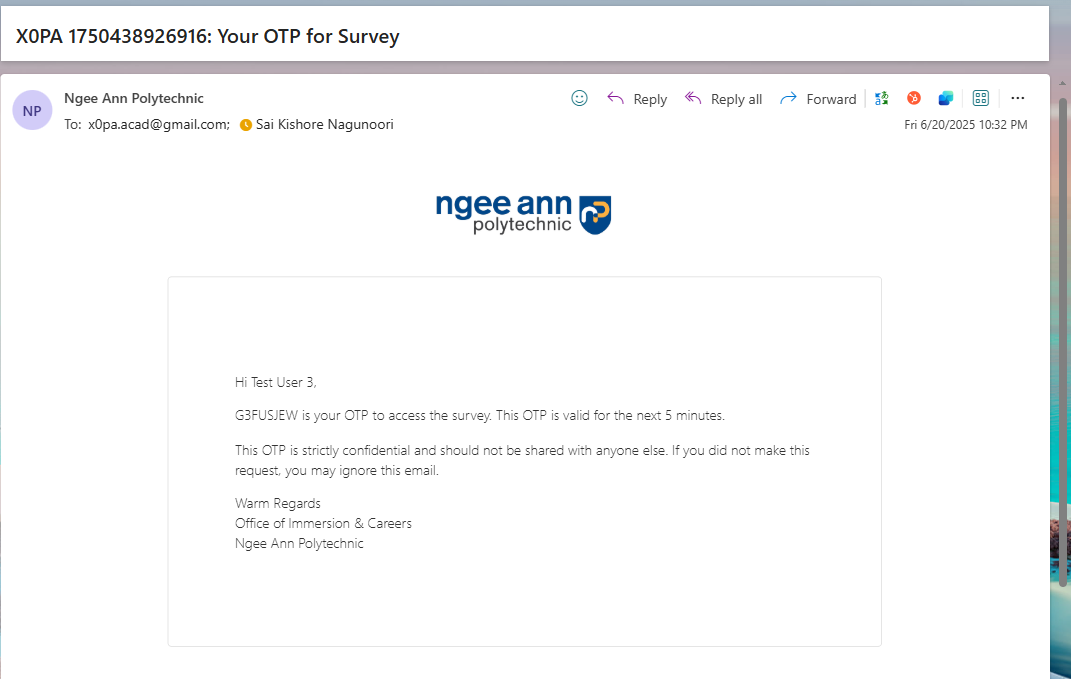Reply to the email
This screenshot has width=1071, height=679.
tap(649, 98)
